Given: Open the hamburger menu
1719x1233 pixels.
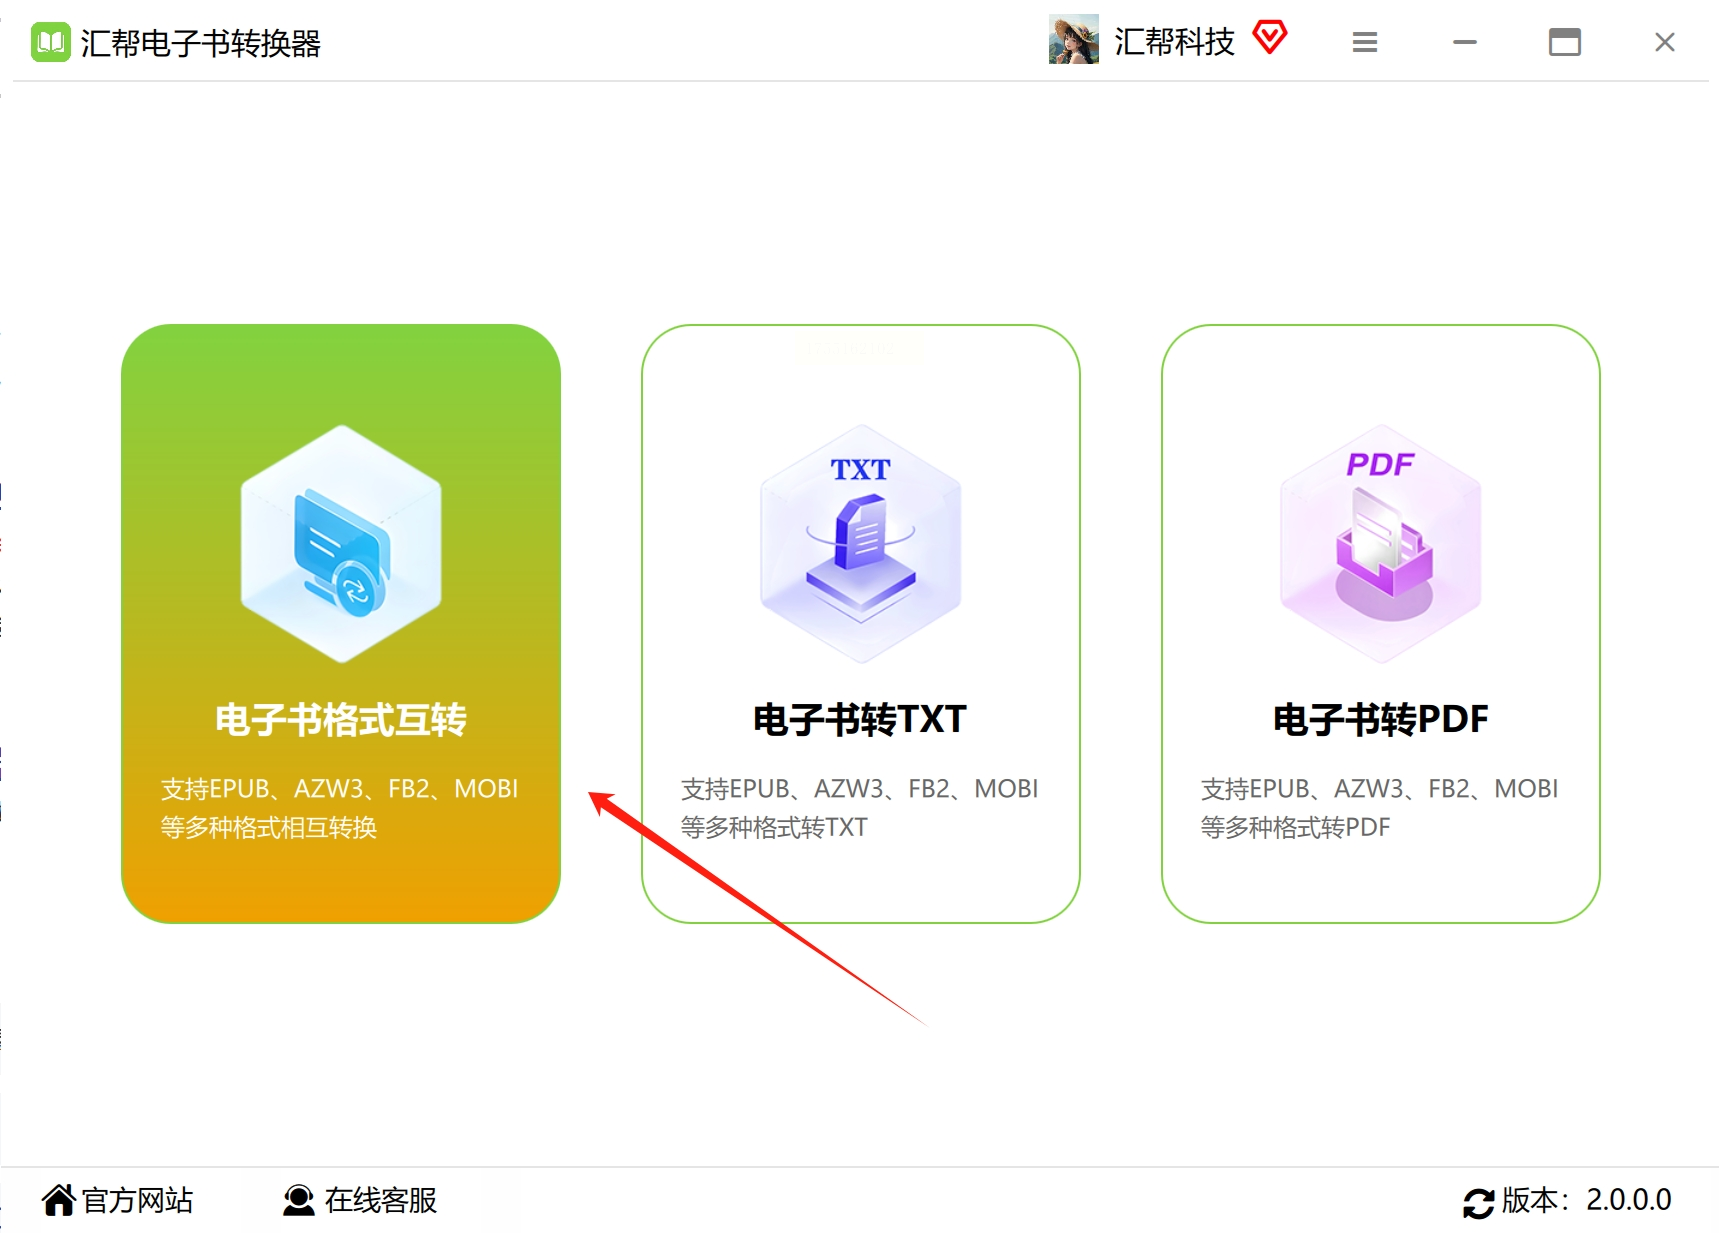Looking at the screenshot, I should point(1365,42).
